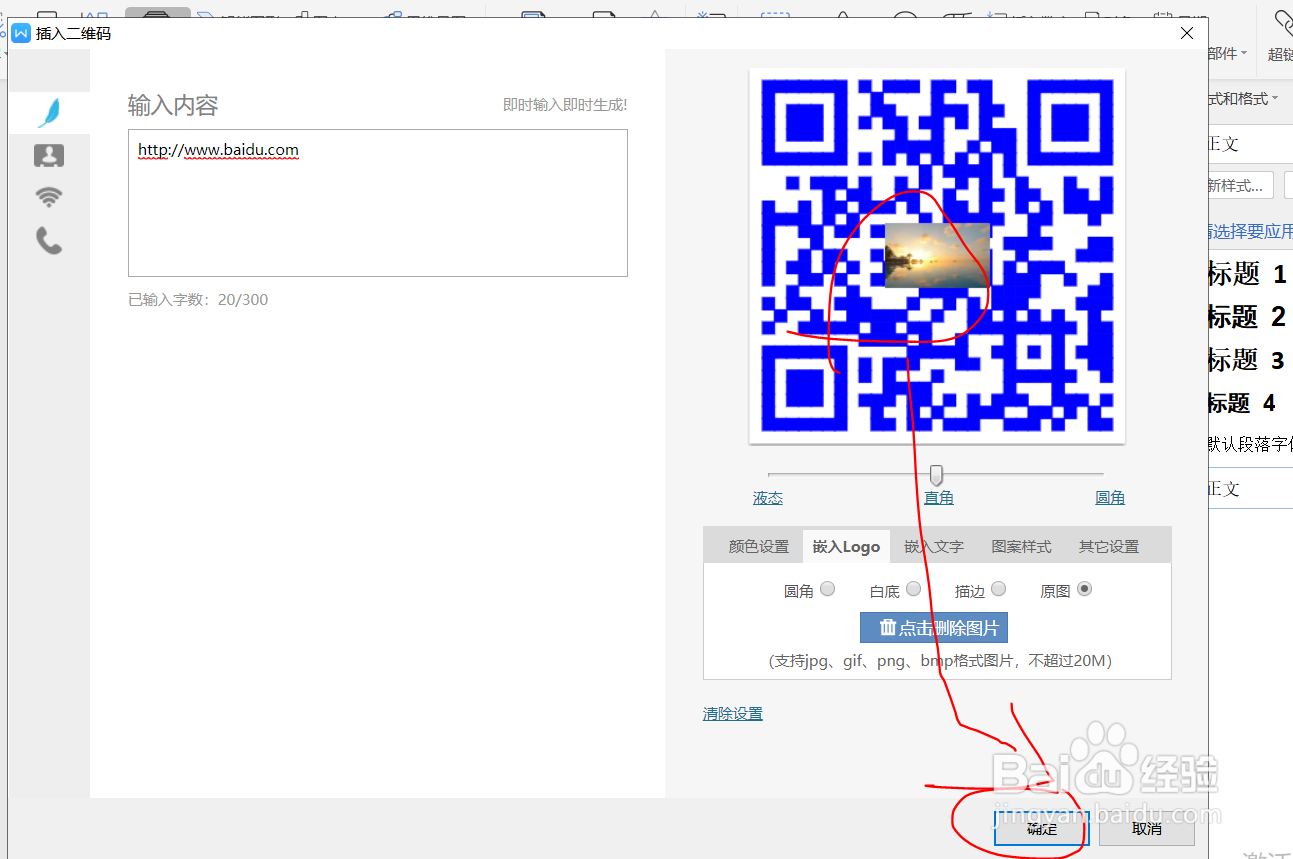Click the 点击删除图片 button
The image size is (1293, 859).
tap(934, 628)
